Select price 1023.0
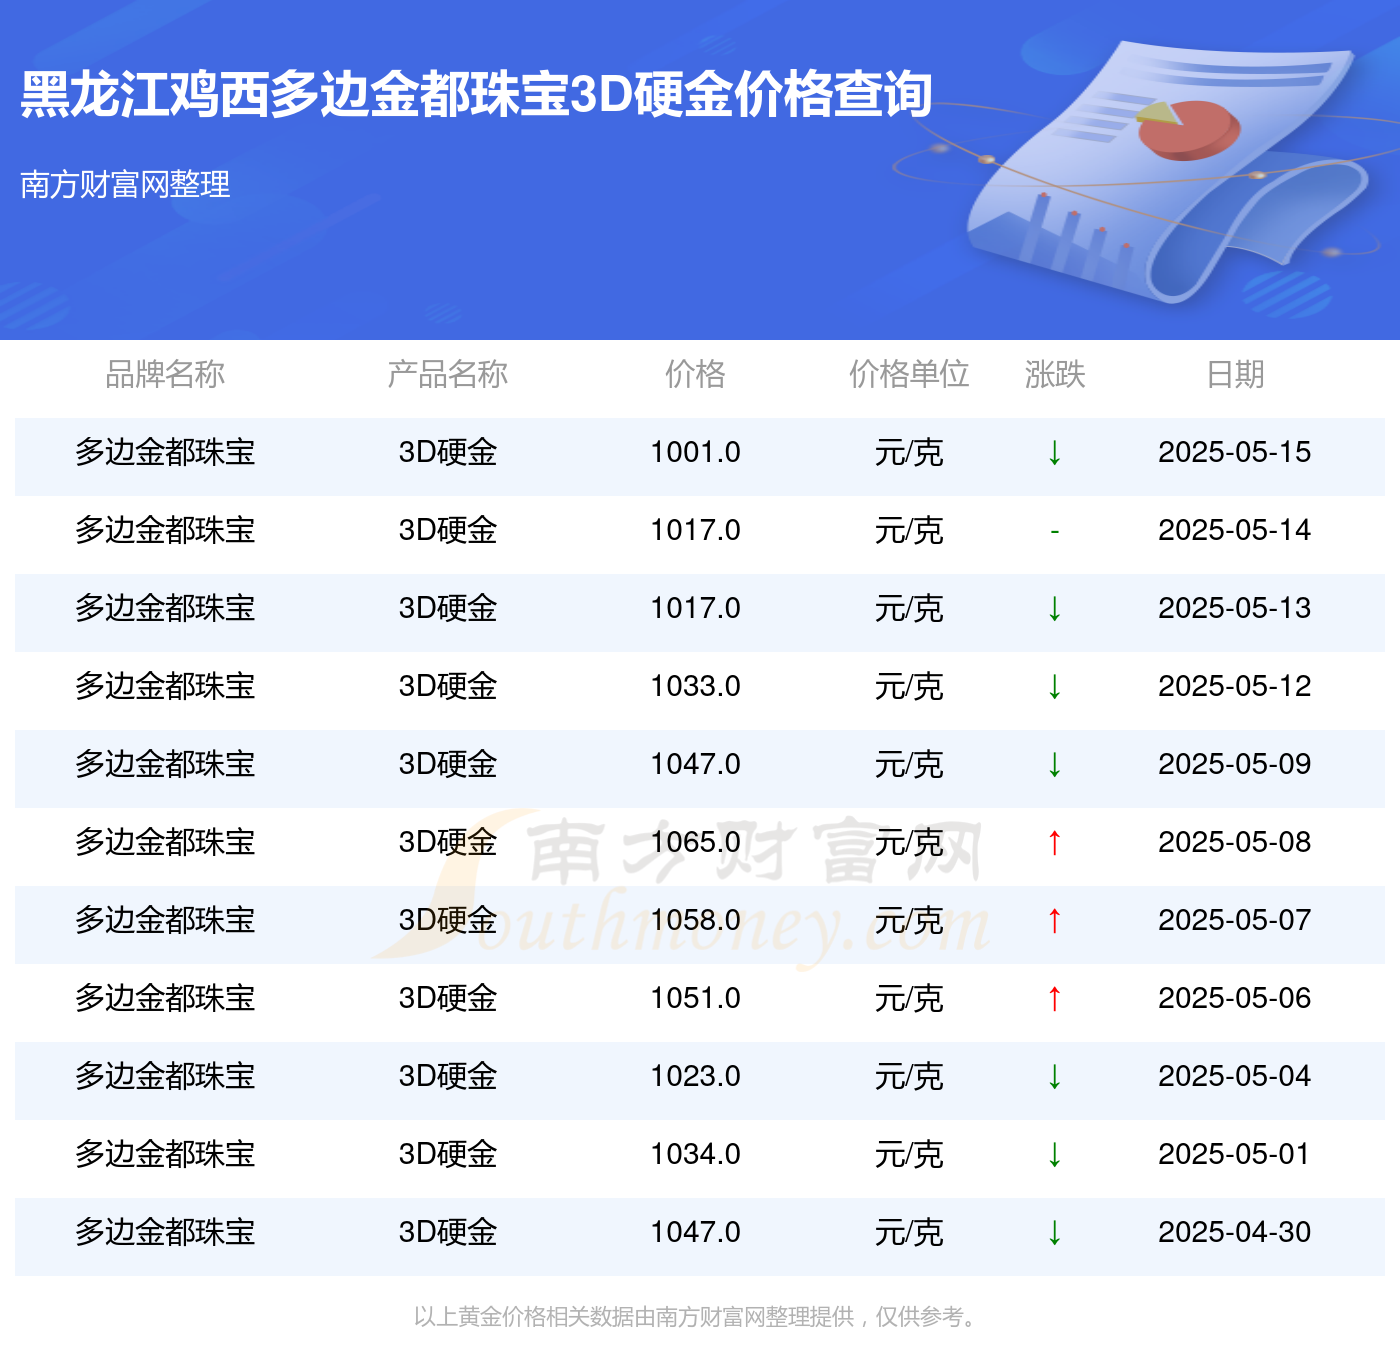Viewport: 1400px width, 1362px height. click(695, 1076)
